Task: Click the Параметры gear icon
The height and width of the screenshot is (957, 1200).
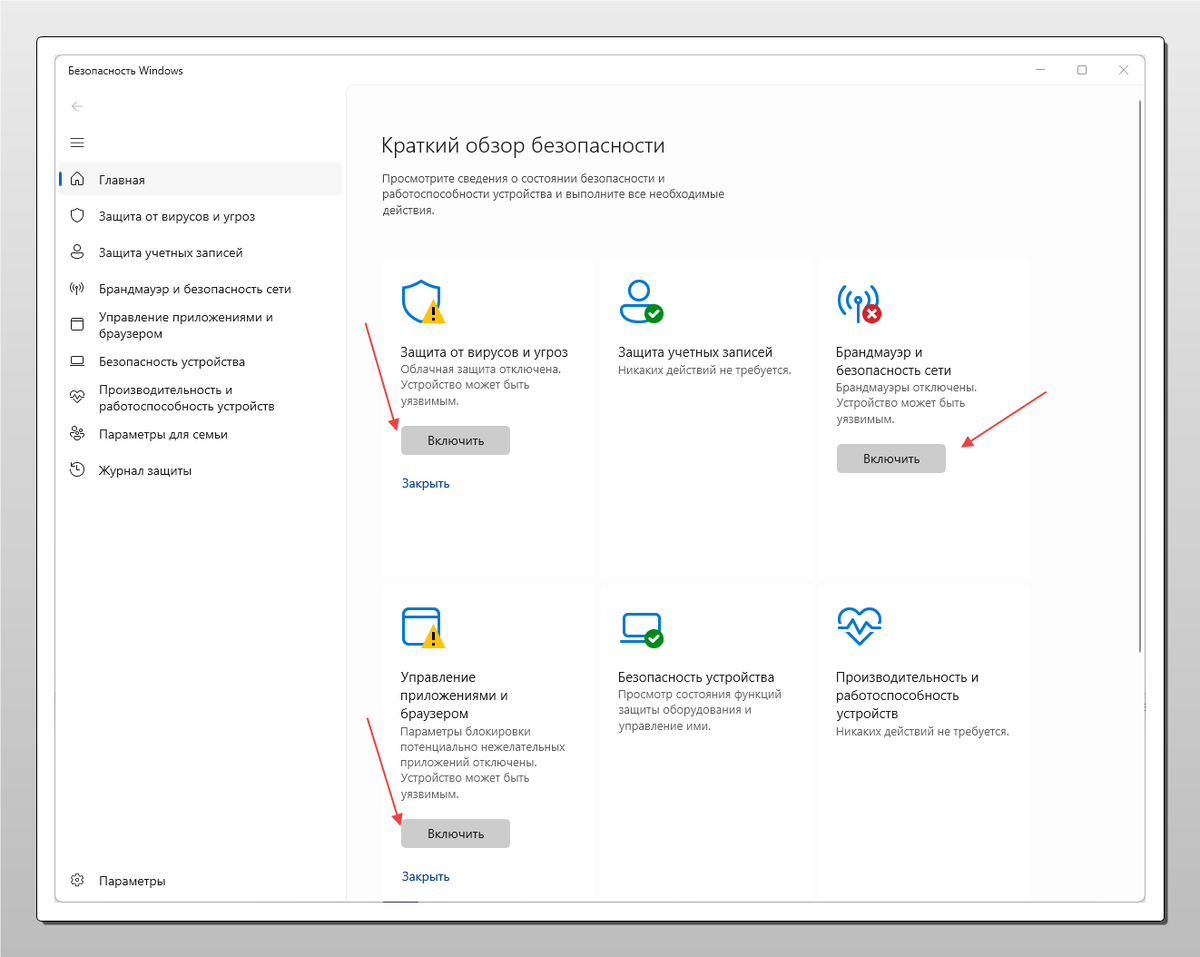Action: tap(77, 881)
